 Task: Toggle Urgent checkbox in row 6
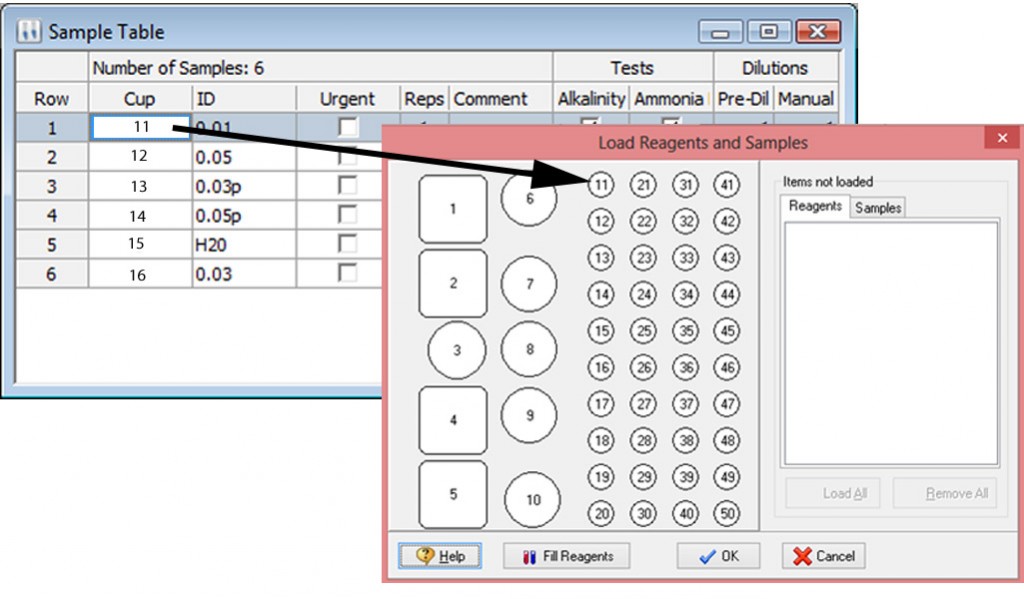(x=347, y=273)
